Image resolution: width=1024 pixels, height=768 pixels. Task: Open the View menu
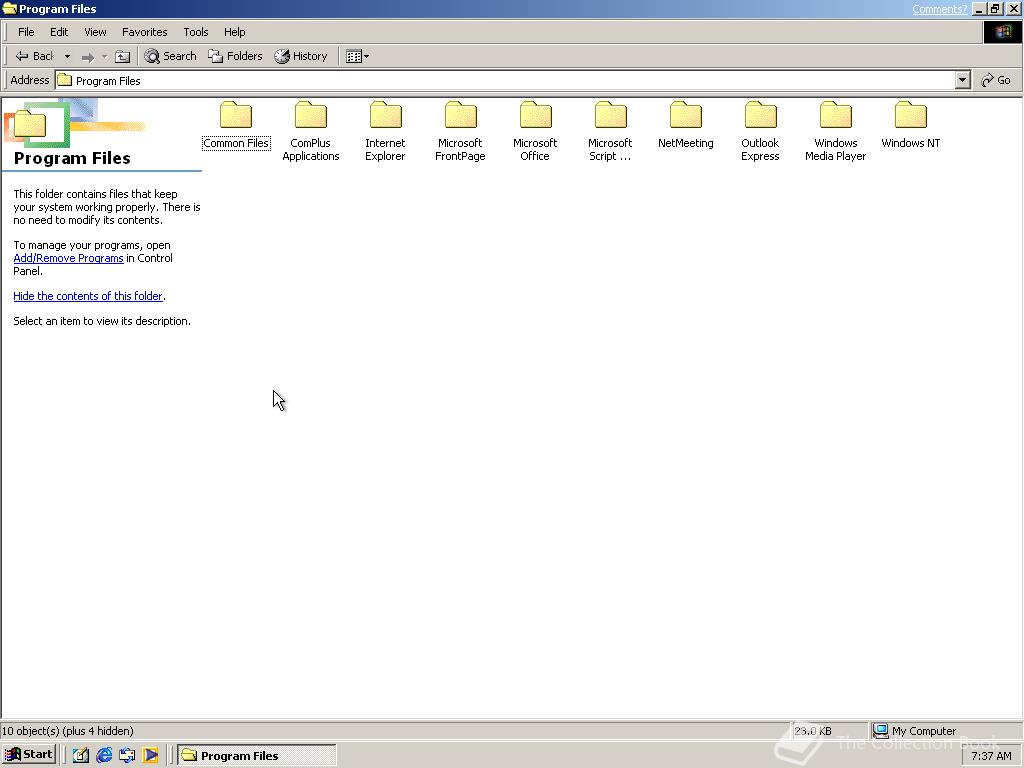tap(95, 32)
